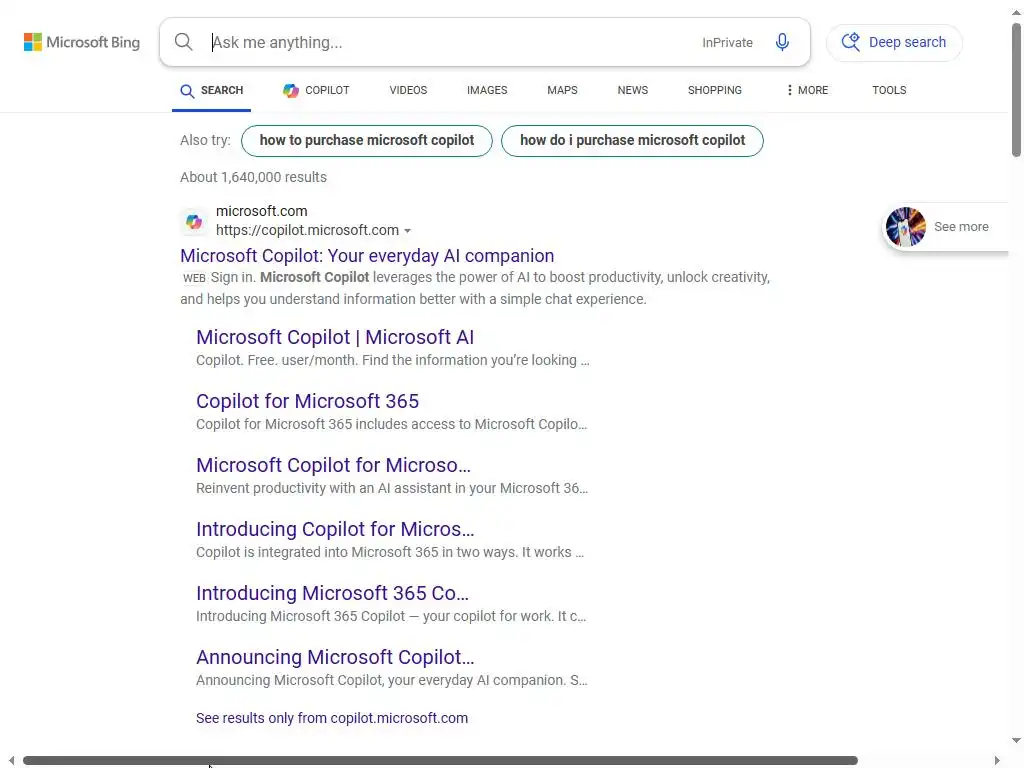Viewport: 1024px width, 768px height.
Task: Select the SEARCH tab
Action: 212,91
